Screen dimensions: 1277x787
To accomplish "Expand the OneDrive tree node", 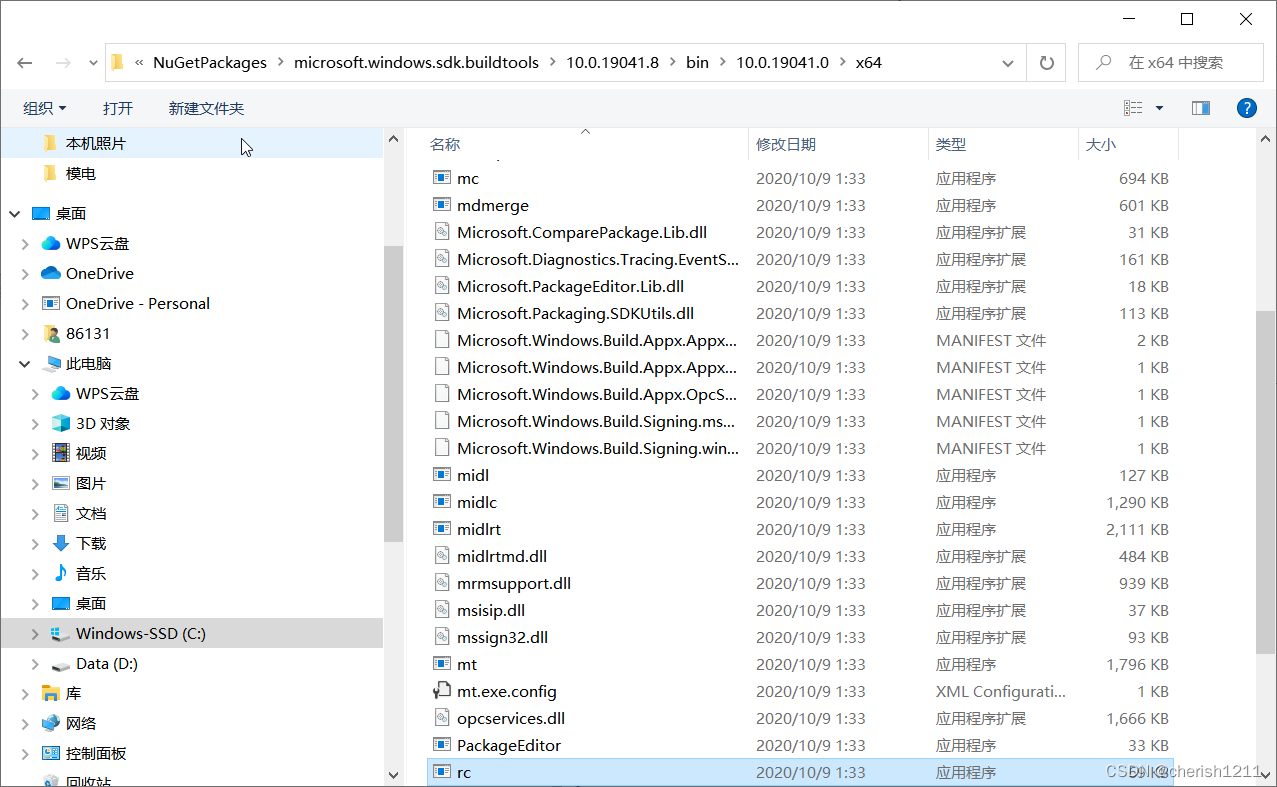I will point(25,273).
